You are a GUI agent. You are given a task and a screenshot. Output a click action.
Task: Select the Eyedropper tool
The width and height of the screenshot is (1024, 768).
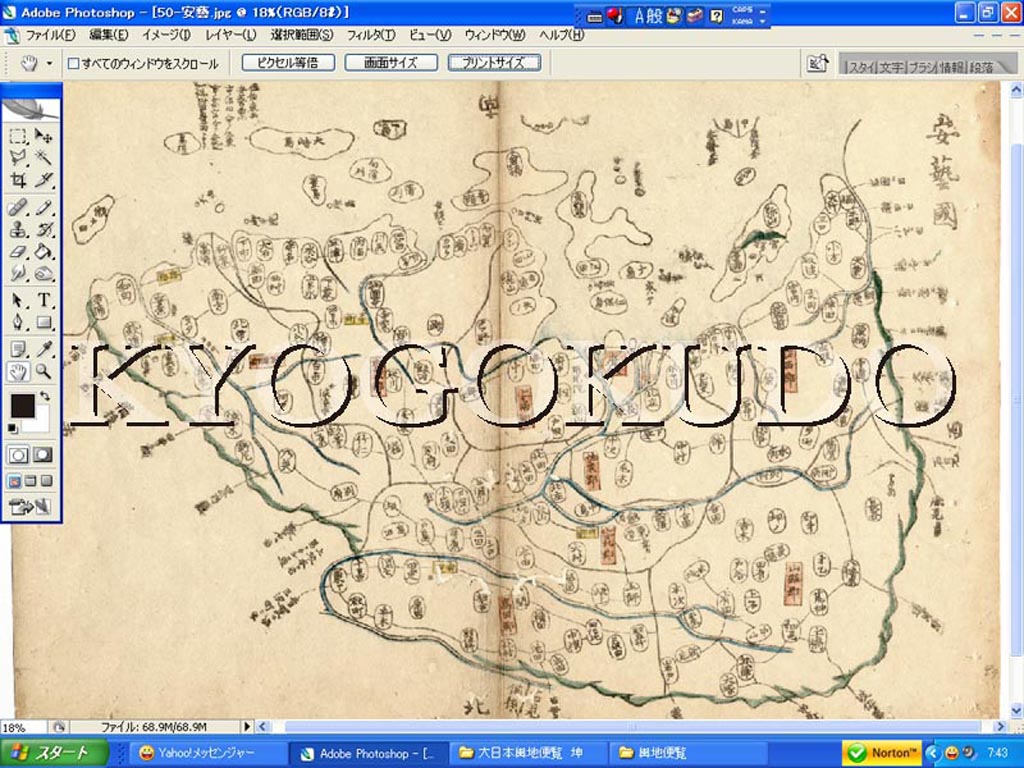(x=43, y=350)
